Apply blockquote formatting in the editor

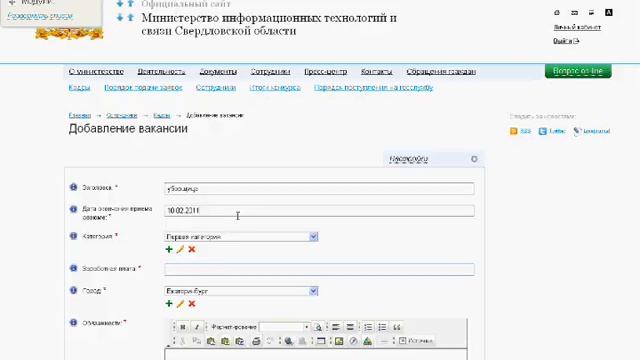point(397,327)
